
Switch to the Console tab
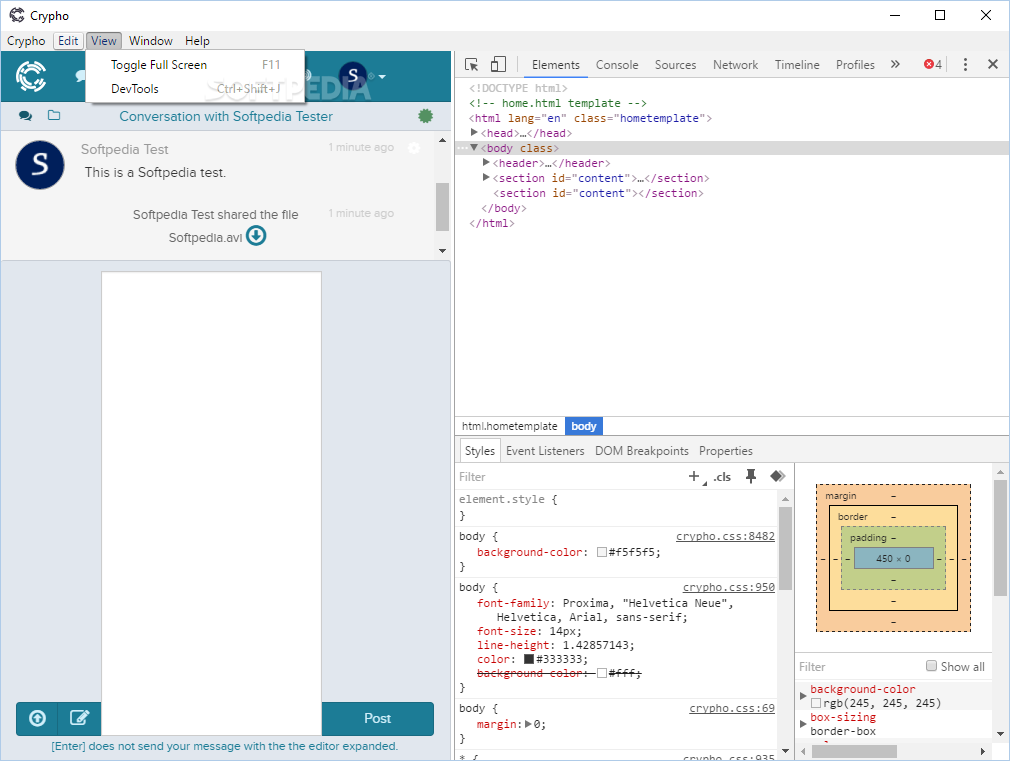click(x=617, y=64)
